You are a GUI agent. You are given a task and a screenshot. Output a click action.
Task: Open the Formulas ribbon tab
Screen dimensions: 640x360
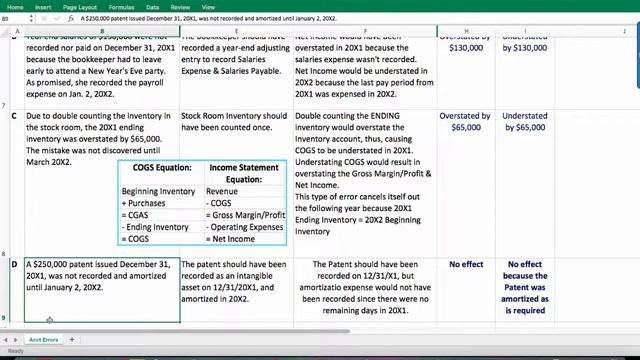click(121, 7)
